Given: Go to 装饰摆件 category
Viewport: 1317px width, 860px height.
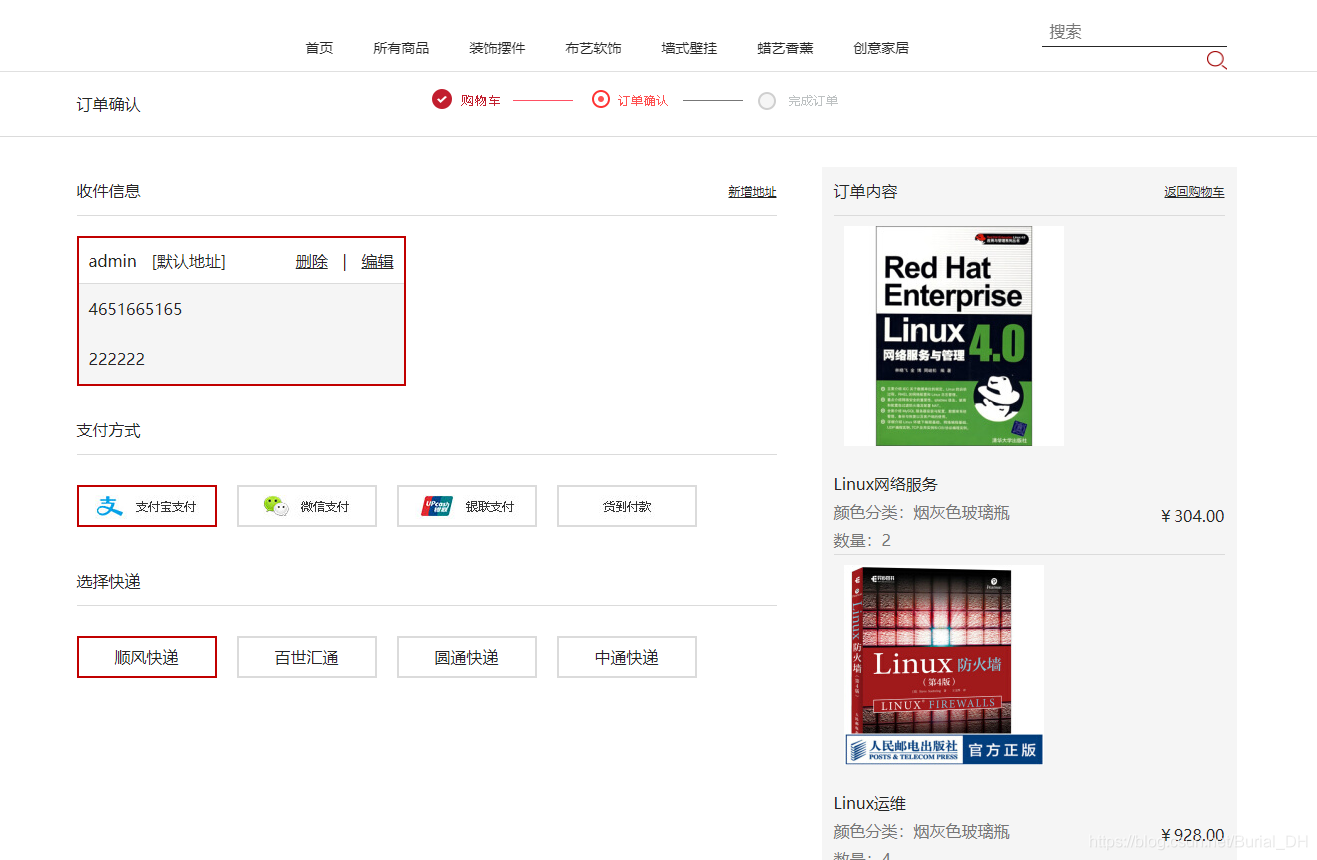Looking at the screenshot, I should click(x=497, y=48).
